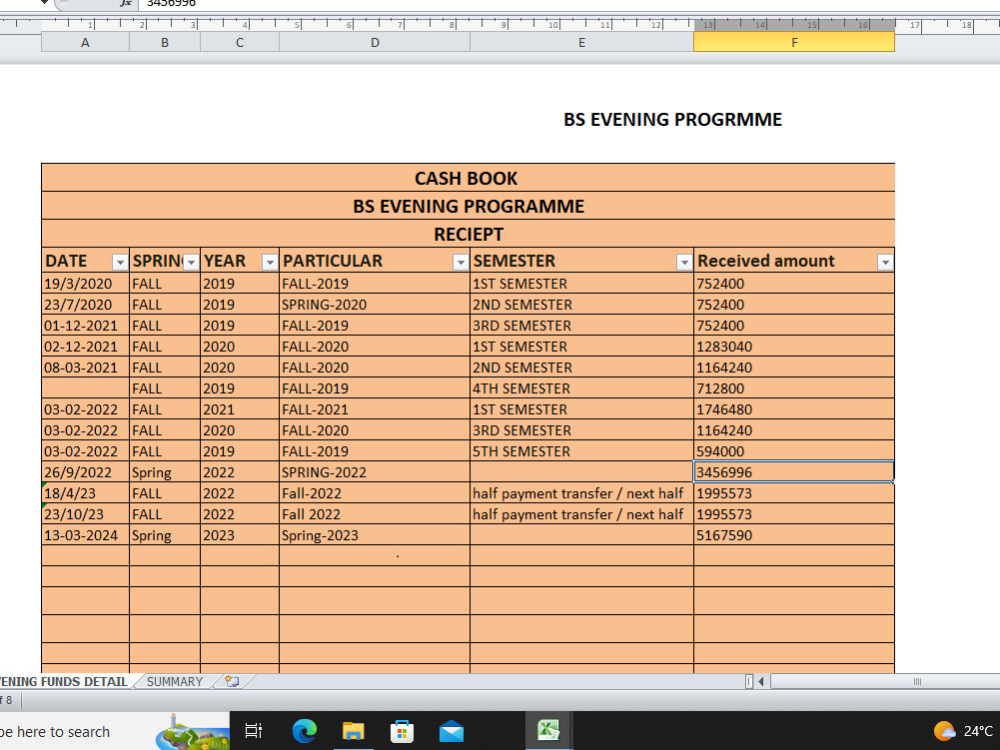The height and width of the screenshot is (750, 1000).
Task: Select column A header
Action: [x=85, y=42]
